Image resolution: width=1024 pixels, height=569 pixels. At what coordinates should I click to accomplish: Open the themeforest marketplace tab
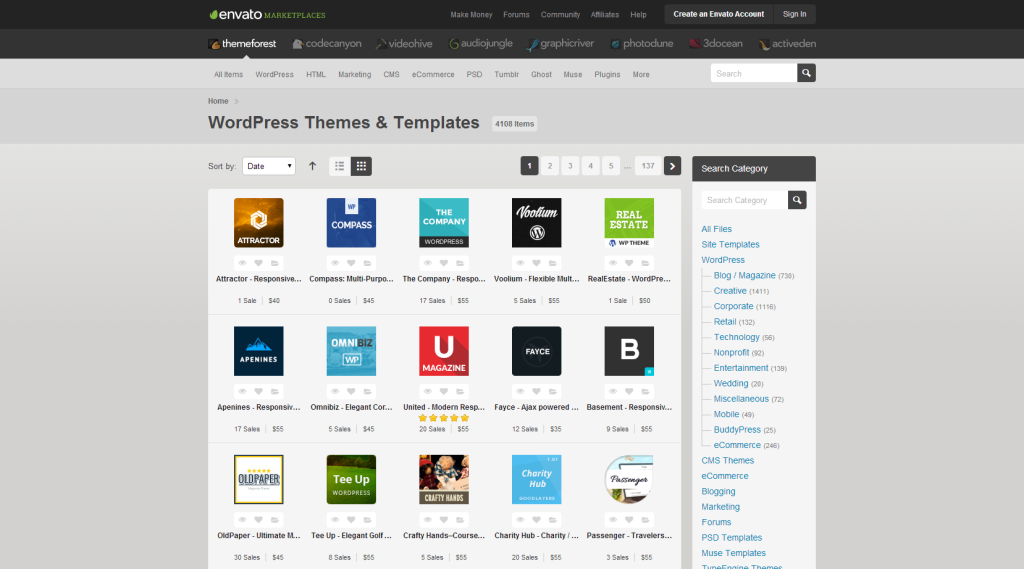click(x=242, y=44)
